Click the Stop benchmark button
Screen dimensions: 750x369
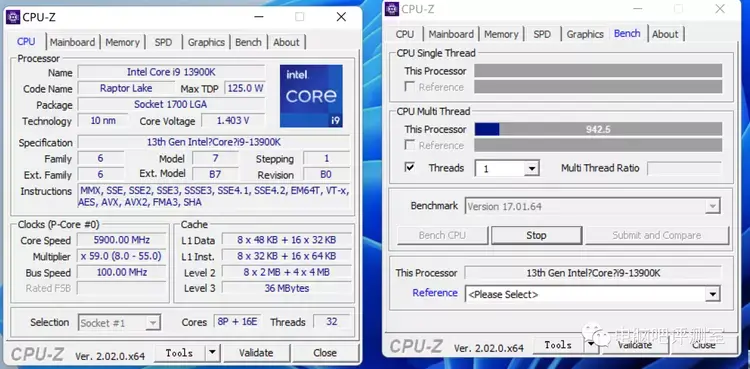pos(536,235)
